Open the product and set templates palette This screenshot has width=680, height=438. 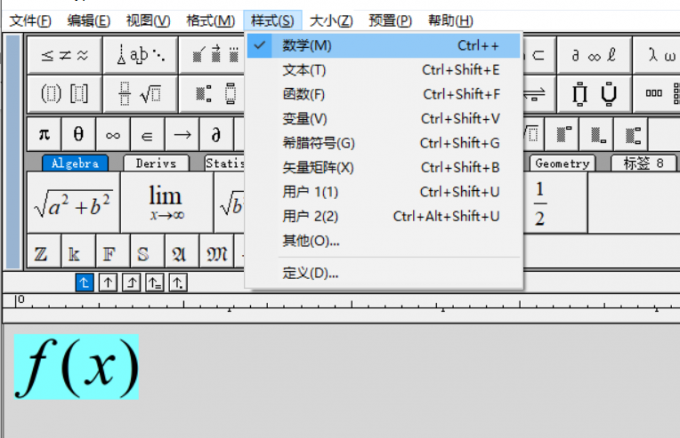pos(594,94)
